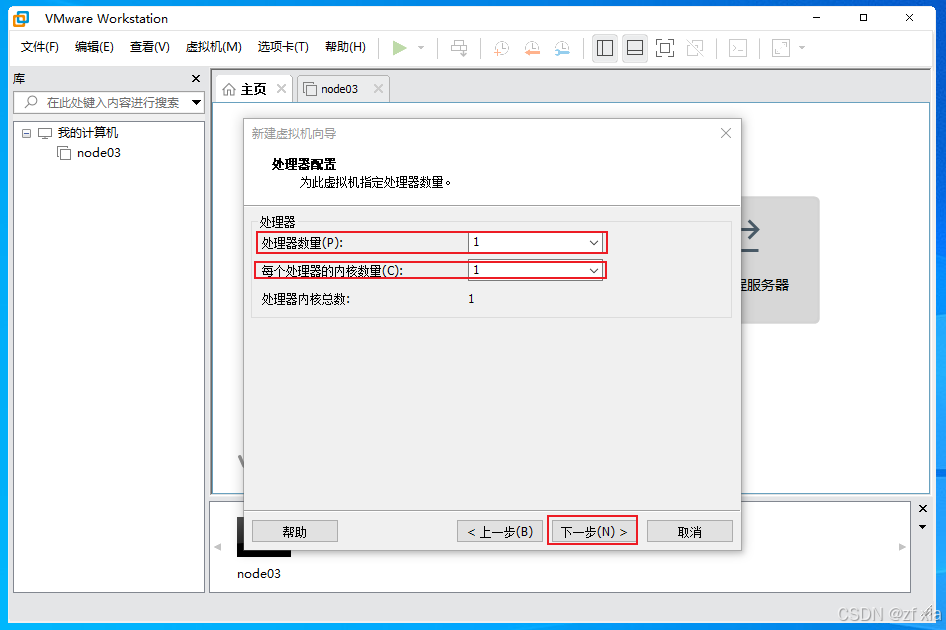Viewport: 946px width, 630px height.
Task: Click the 处理器配置 wizard heading
Action: pyautogui.click(x=303, y=164)
